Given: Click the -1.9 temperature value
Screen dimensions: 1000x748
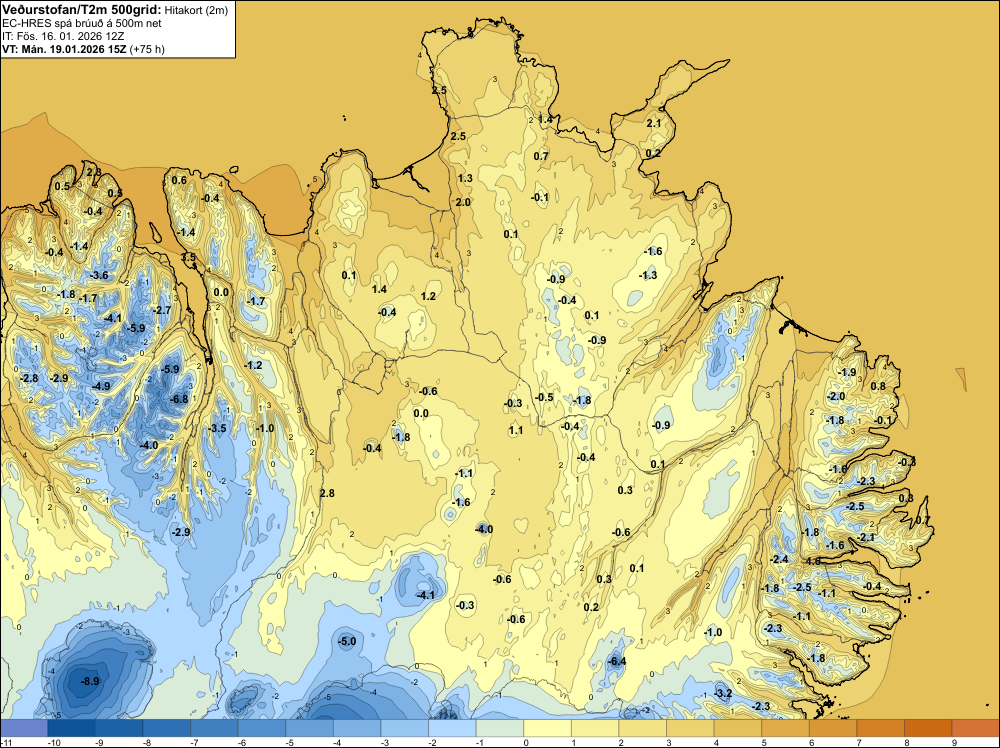Looking at the screenshot, I should (848, 372).
